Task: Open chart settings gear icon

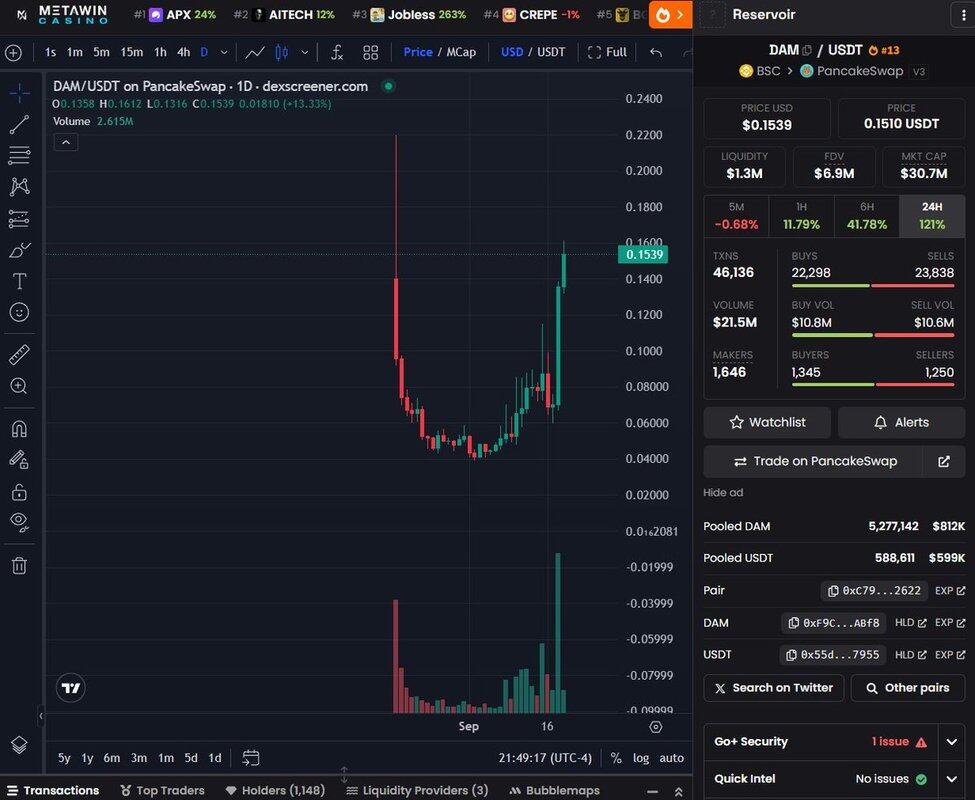Action: (x=655, y=727)
